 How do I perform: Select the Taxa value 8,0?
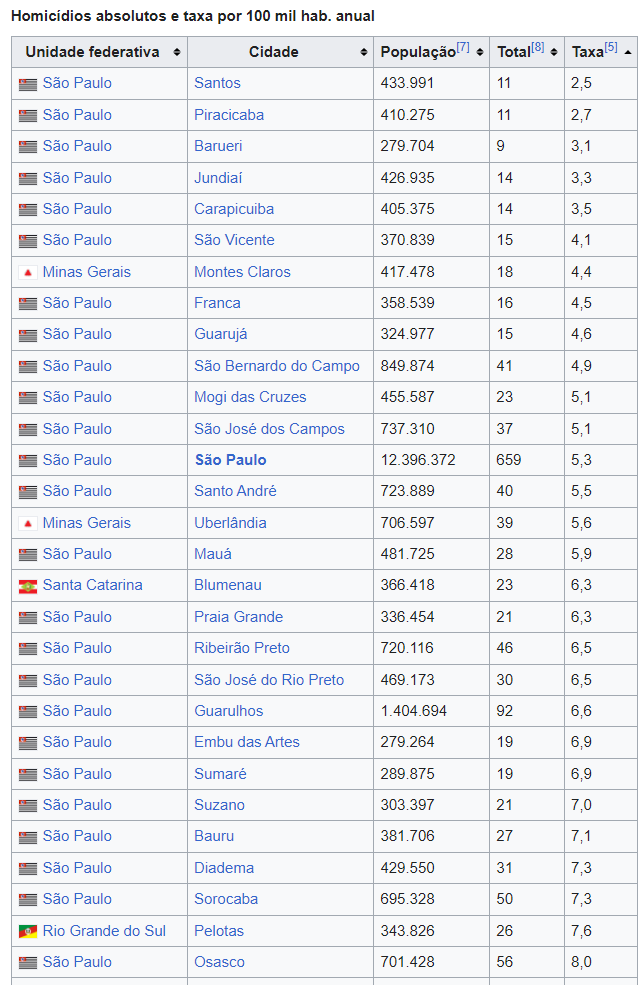(581, 962)
